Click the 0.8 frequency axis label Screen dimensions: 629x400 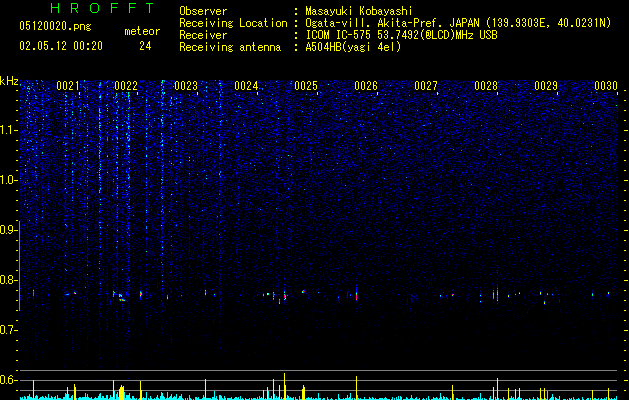tap(9, 280)
